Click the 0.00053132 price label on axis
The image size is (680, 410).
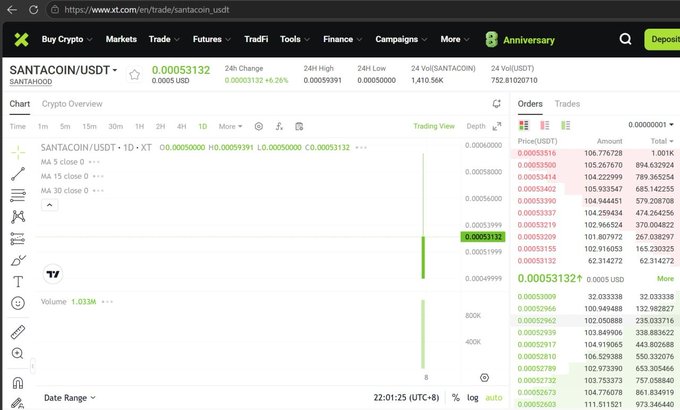pyautogui.click(x=483, y=237)
